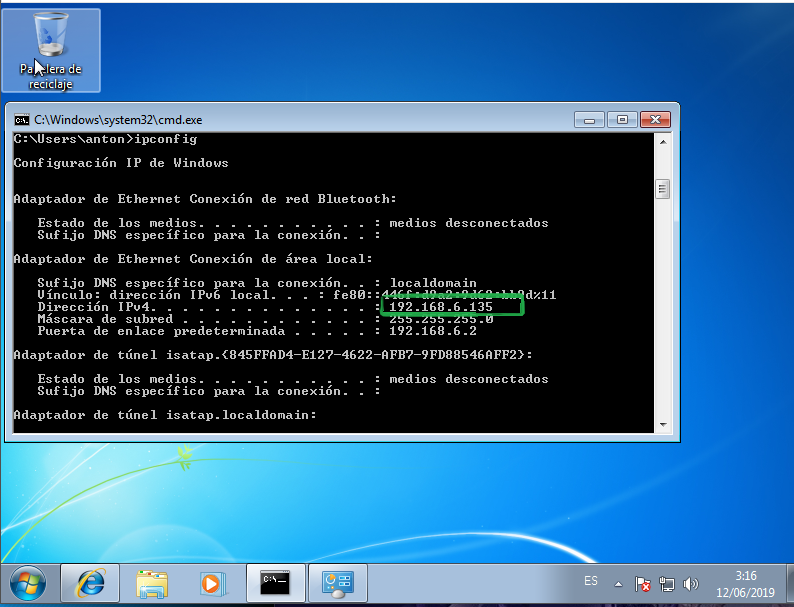This screenshot has height=607, width=794.
Task: Maximize the cmd.exe window
Action: (622, 120)
